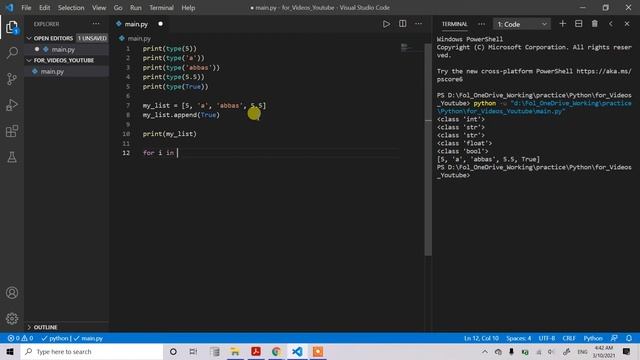Open the Run and Debug view

tap(12, 105)
